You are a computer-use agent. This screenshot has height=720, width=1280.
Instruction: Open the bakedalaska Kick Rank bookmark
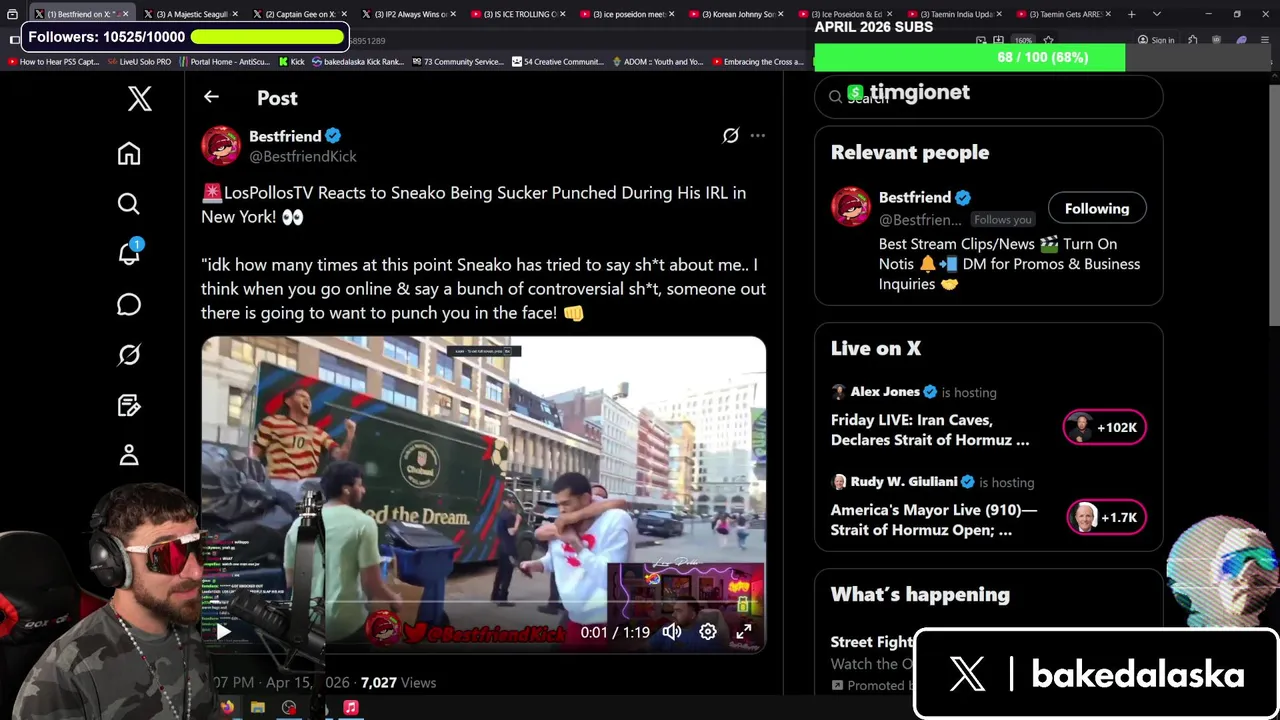357,62
